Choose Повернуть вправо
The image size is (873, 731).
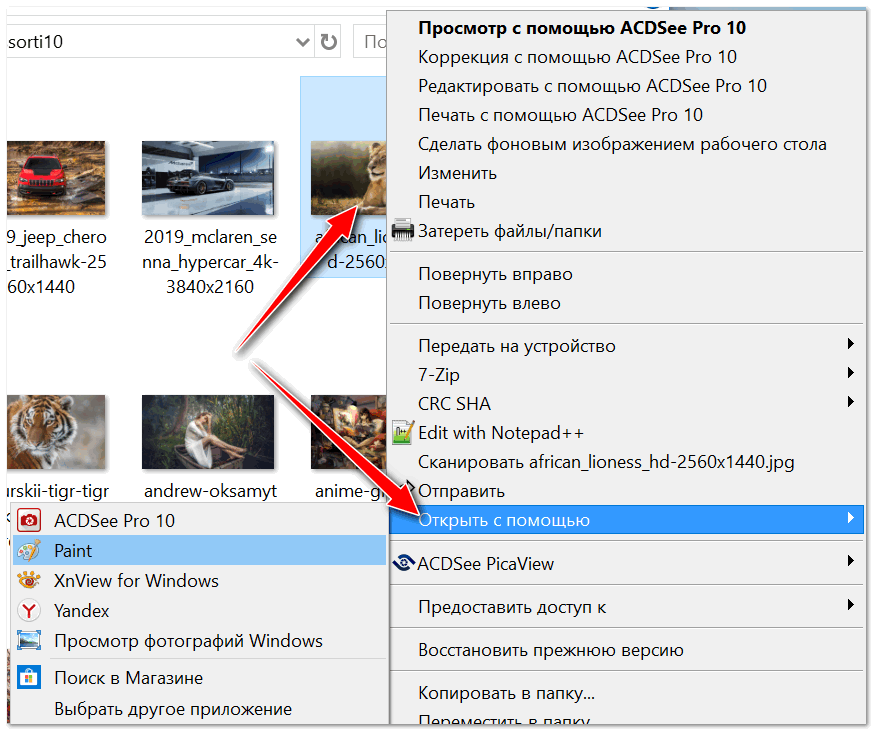tap(496, 274)
